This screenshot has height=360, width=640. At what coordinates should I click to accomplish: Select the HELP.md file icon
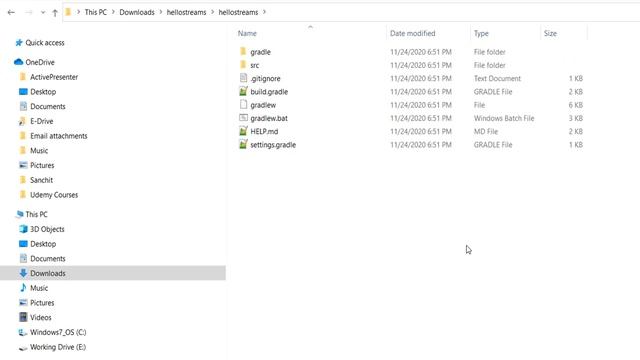pos(243,131)
